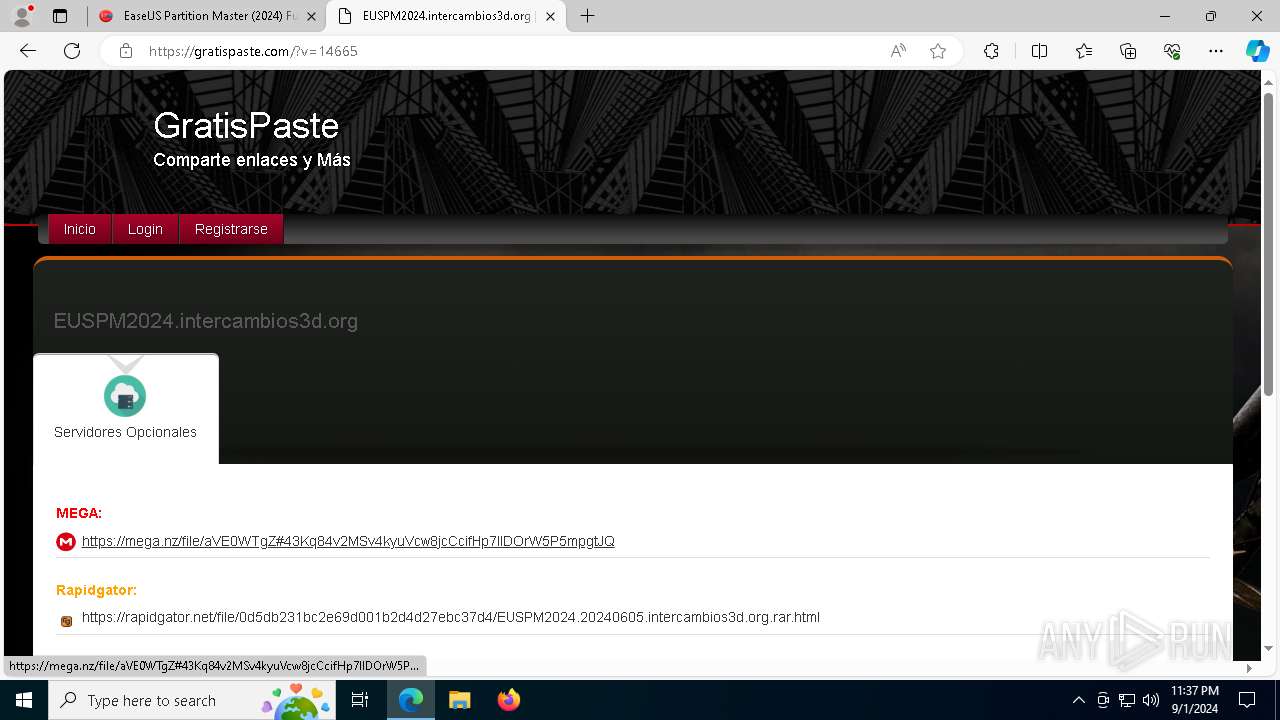This screenshot has width=1280, height=720.
Task: Close the EaseUS Partition Master tab
Action: coord(311,16)
